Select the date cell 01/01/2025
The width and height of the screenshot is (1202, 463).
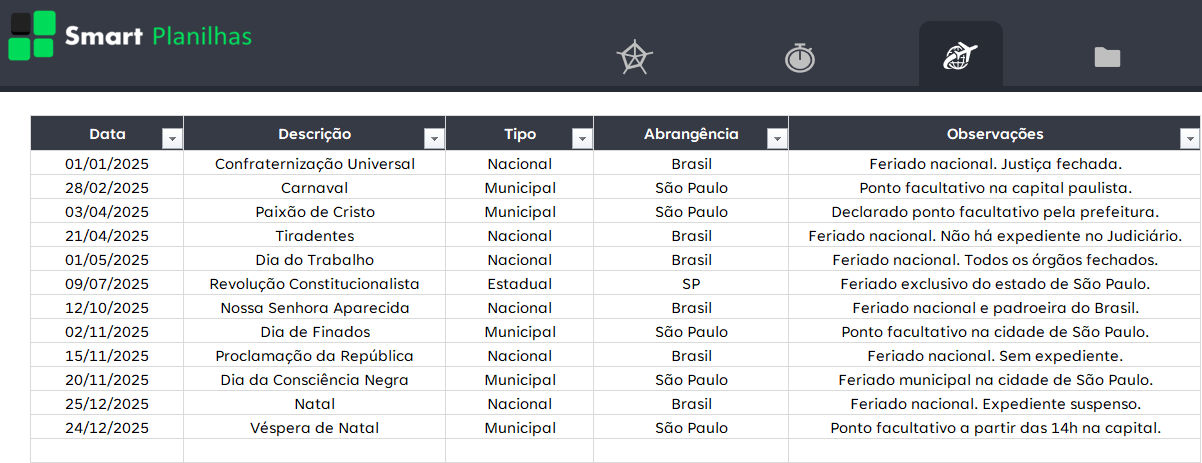point(107,164)
